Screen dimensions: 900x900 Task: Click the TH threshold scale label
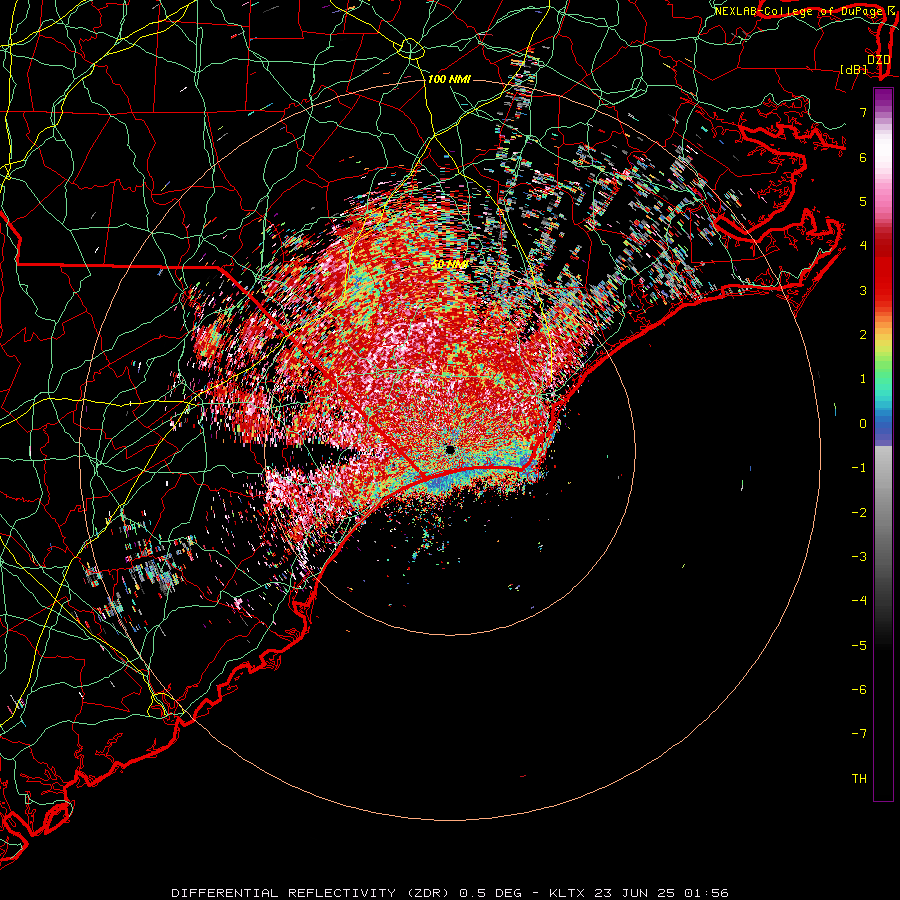click(x=859, y=778)
